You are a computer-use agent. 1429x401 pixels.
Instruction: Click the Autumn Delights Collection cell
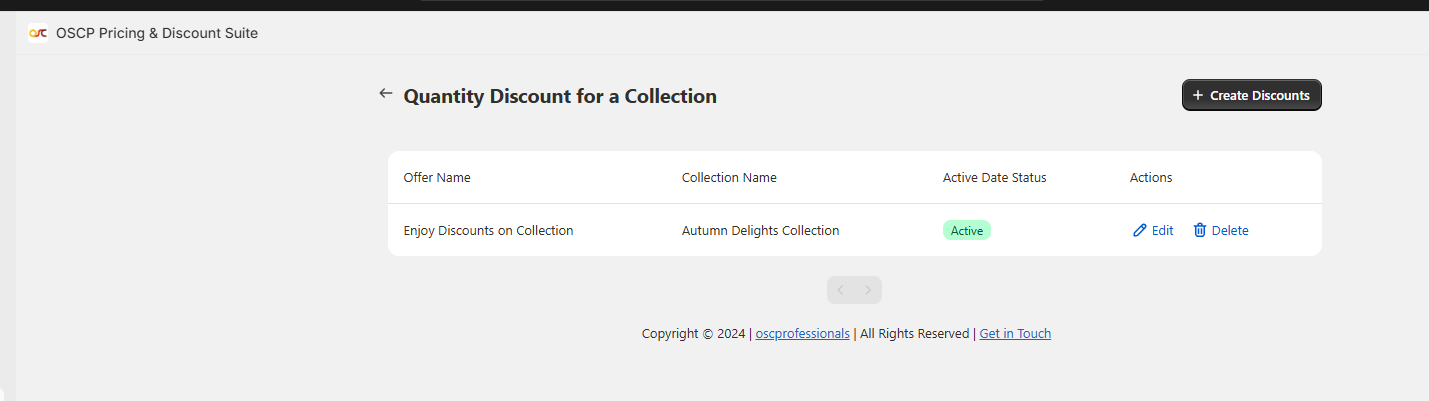click(760, 231)
